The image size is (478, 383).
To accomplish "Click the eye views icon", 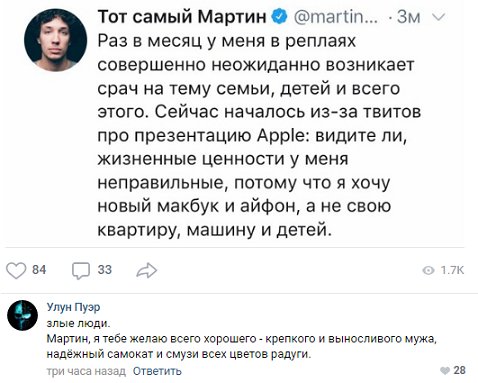I will [x=428, y=270].
